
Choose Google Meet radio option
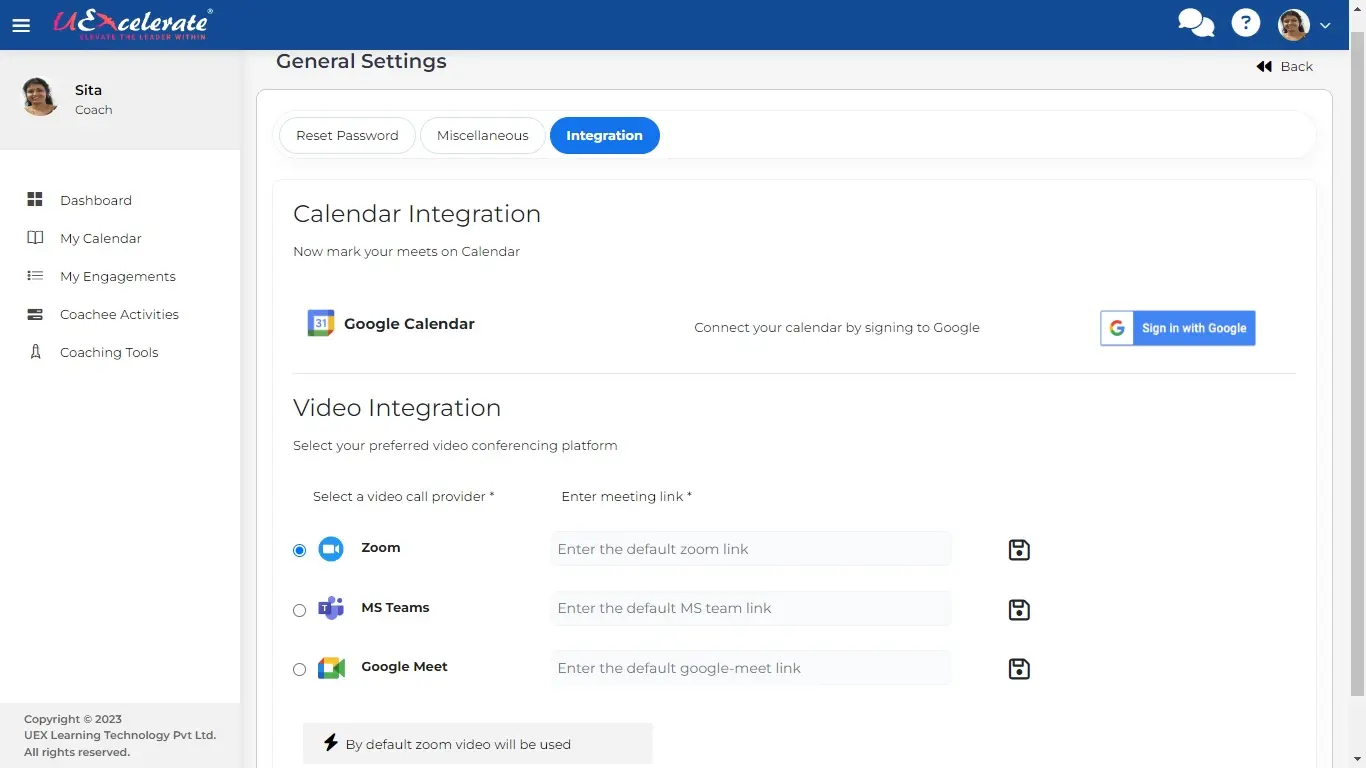(x=300, y=670)
